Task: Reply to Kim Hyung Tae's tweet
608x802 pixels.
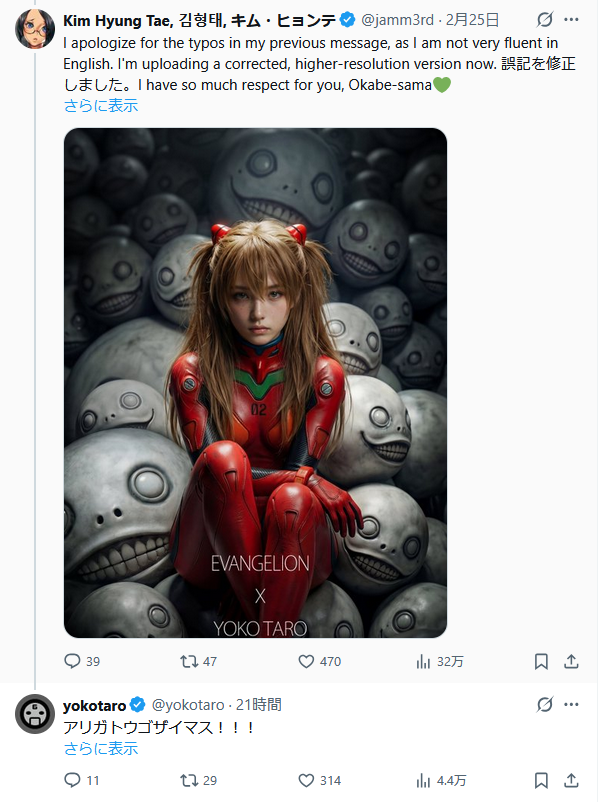Action: [72, 661]
